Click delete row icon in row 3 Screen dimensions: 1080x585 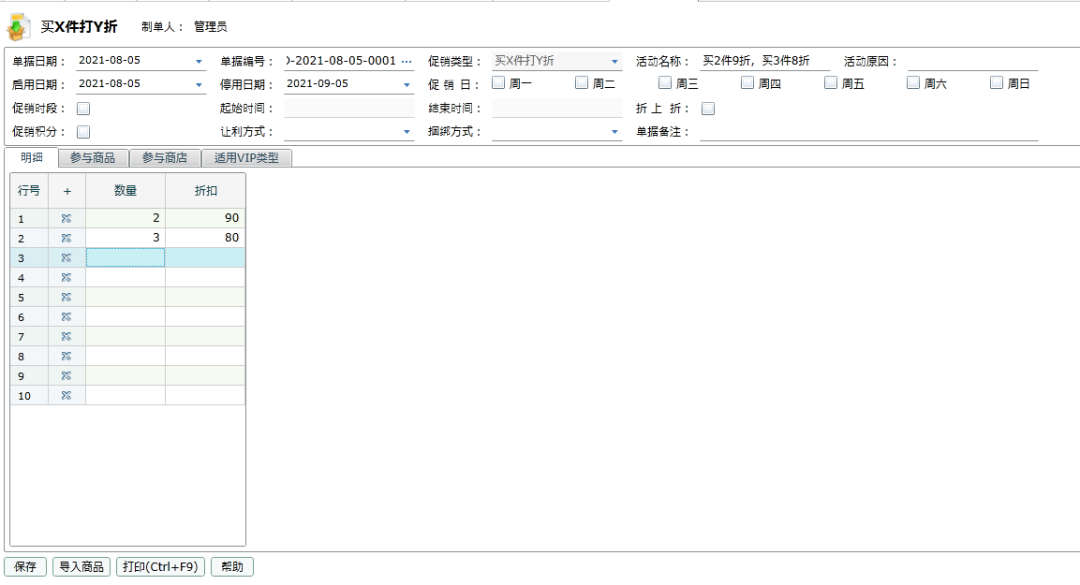point(66,258)
